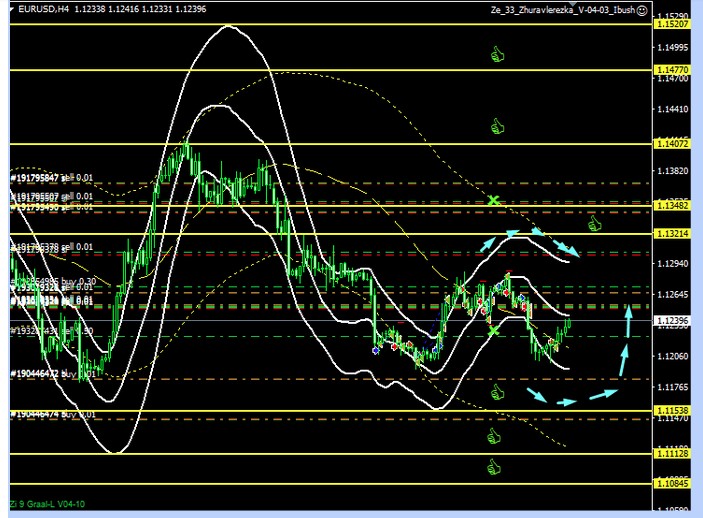Click the thumbs-up icon just above the 1.11128 line
703x518 pixels.
click(x=493, y=436)
